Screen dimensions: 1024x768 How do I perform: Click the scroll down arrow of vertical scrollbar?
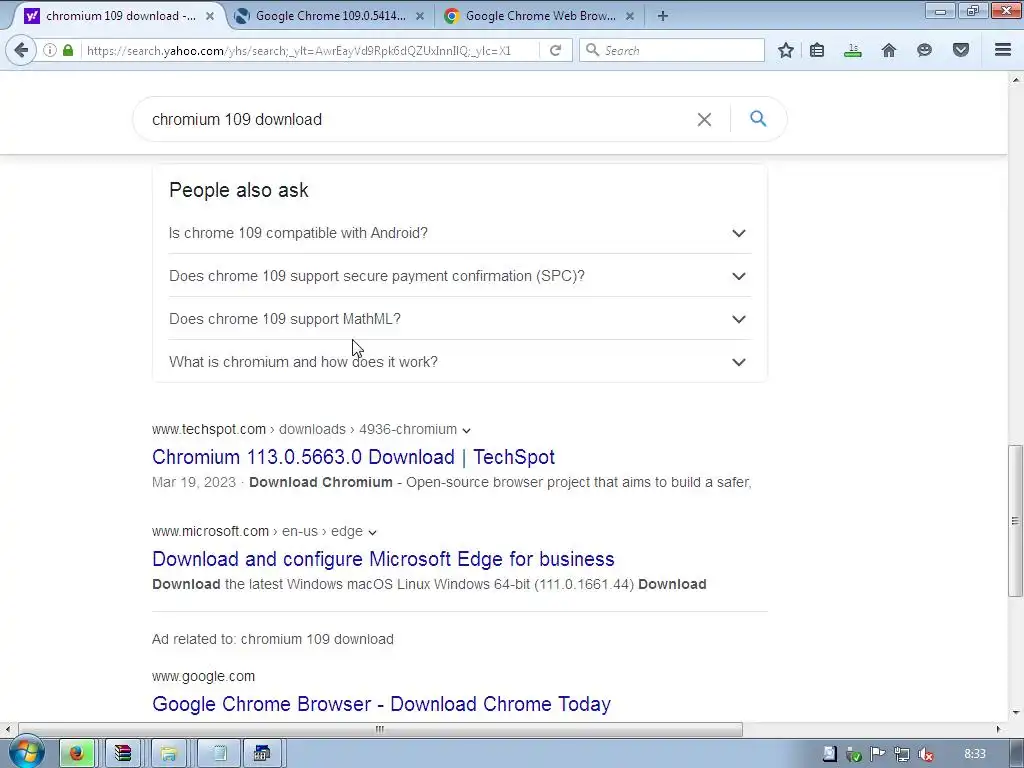coord(1015,712)
